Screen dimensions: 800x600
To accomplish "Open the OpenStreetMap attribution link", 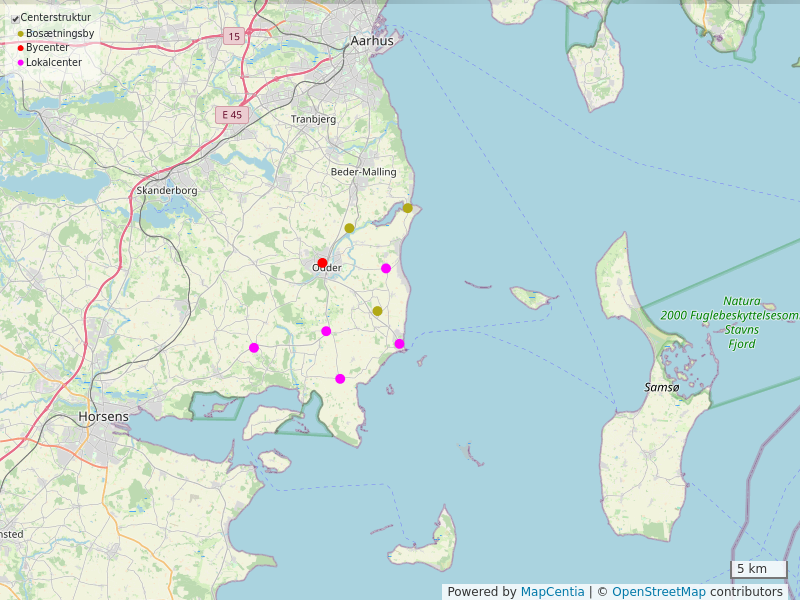I will pyautogui.click(x=658, y=592).
